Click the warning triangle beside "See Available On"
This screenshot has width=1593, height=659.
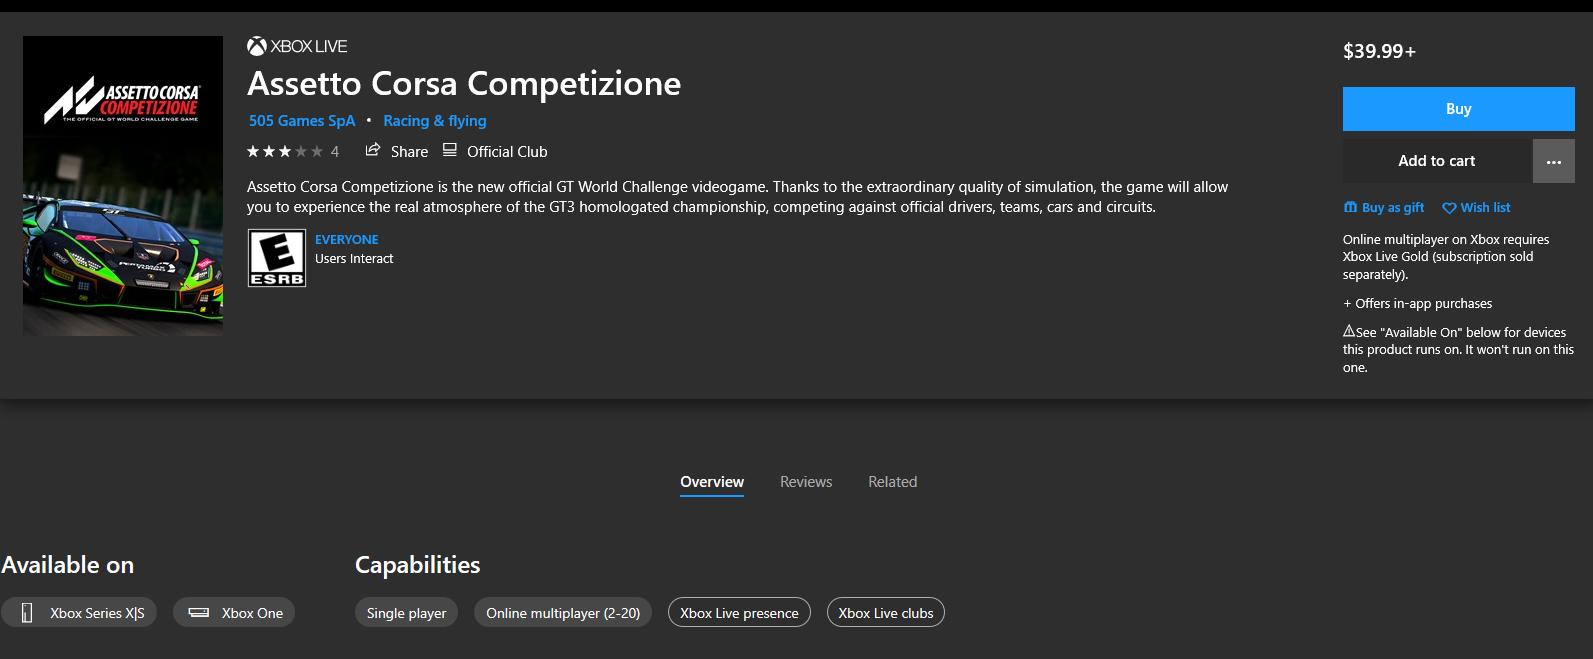pyautogui.click(x=1349, y=331)
